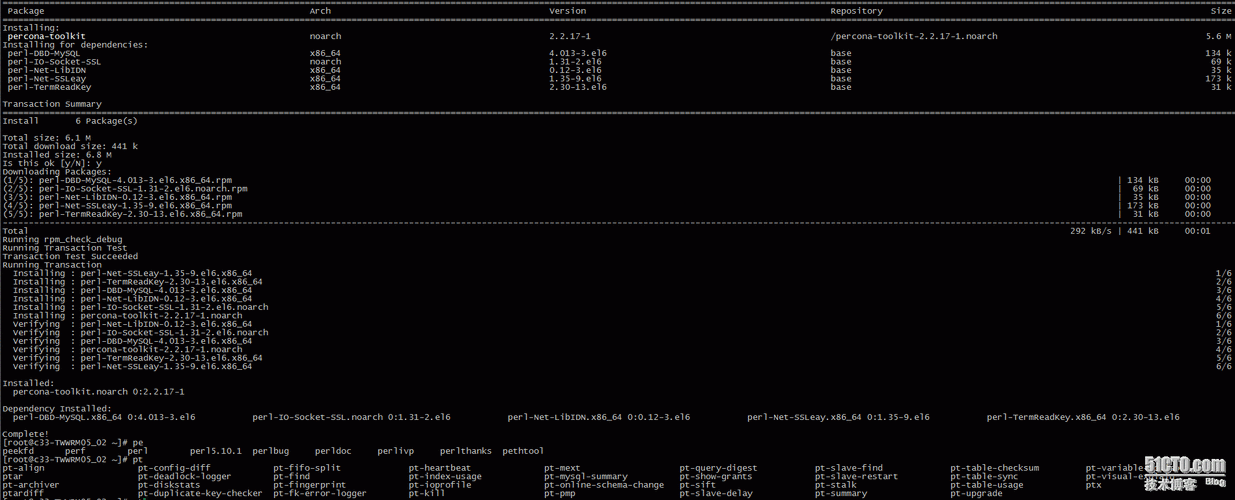The image size is (1235, 500).
Task: Click the "Running Transaction Test" line
Action: coord(65,248)
